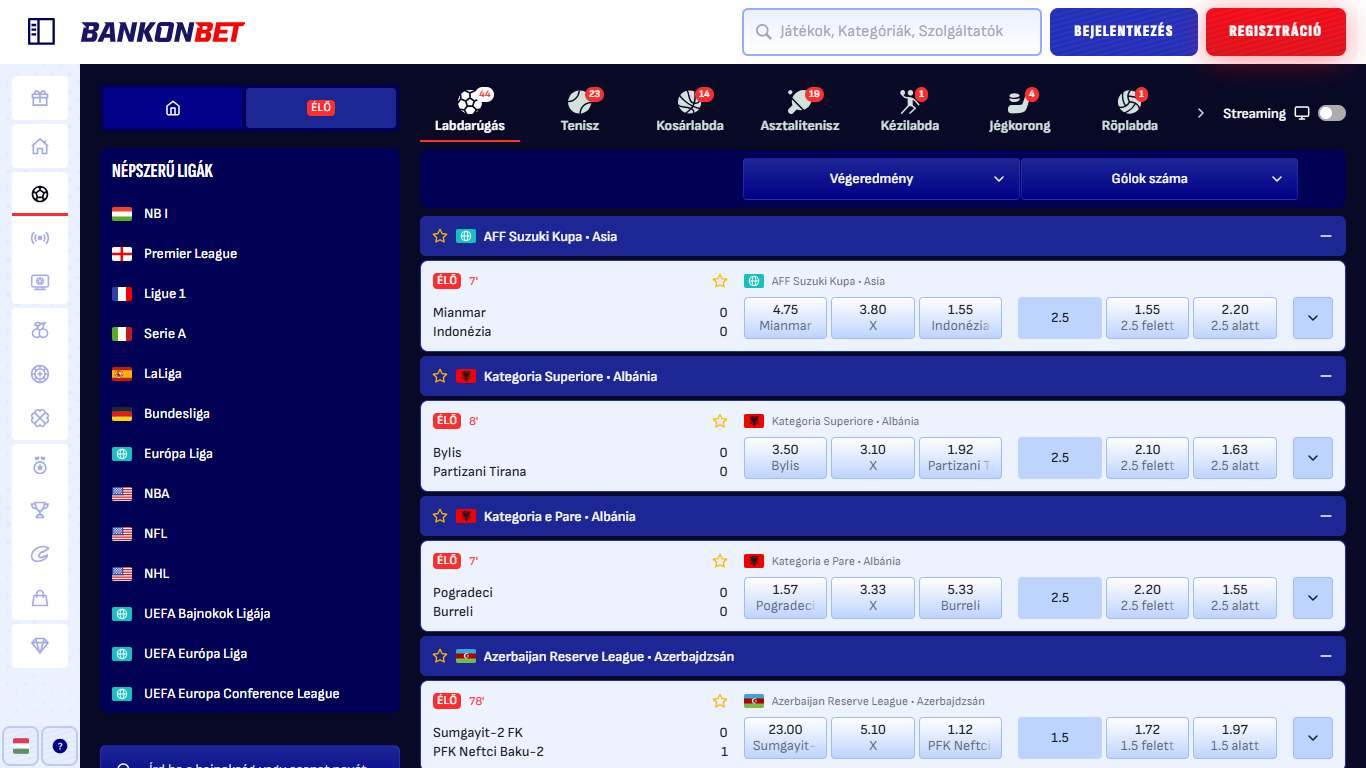Screen dimensions: 1366x768
Task: Open the LaLiga league link
Action: pyautogui.click(x=163, y=373)
